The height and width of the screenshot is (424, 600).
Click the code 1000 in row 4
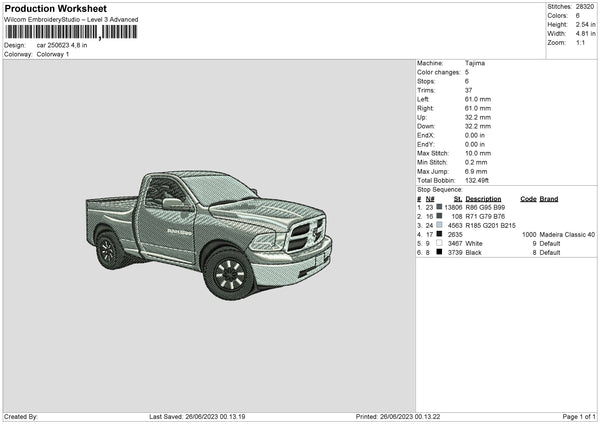coord(529,234)
